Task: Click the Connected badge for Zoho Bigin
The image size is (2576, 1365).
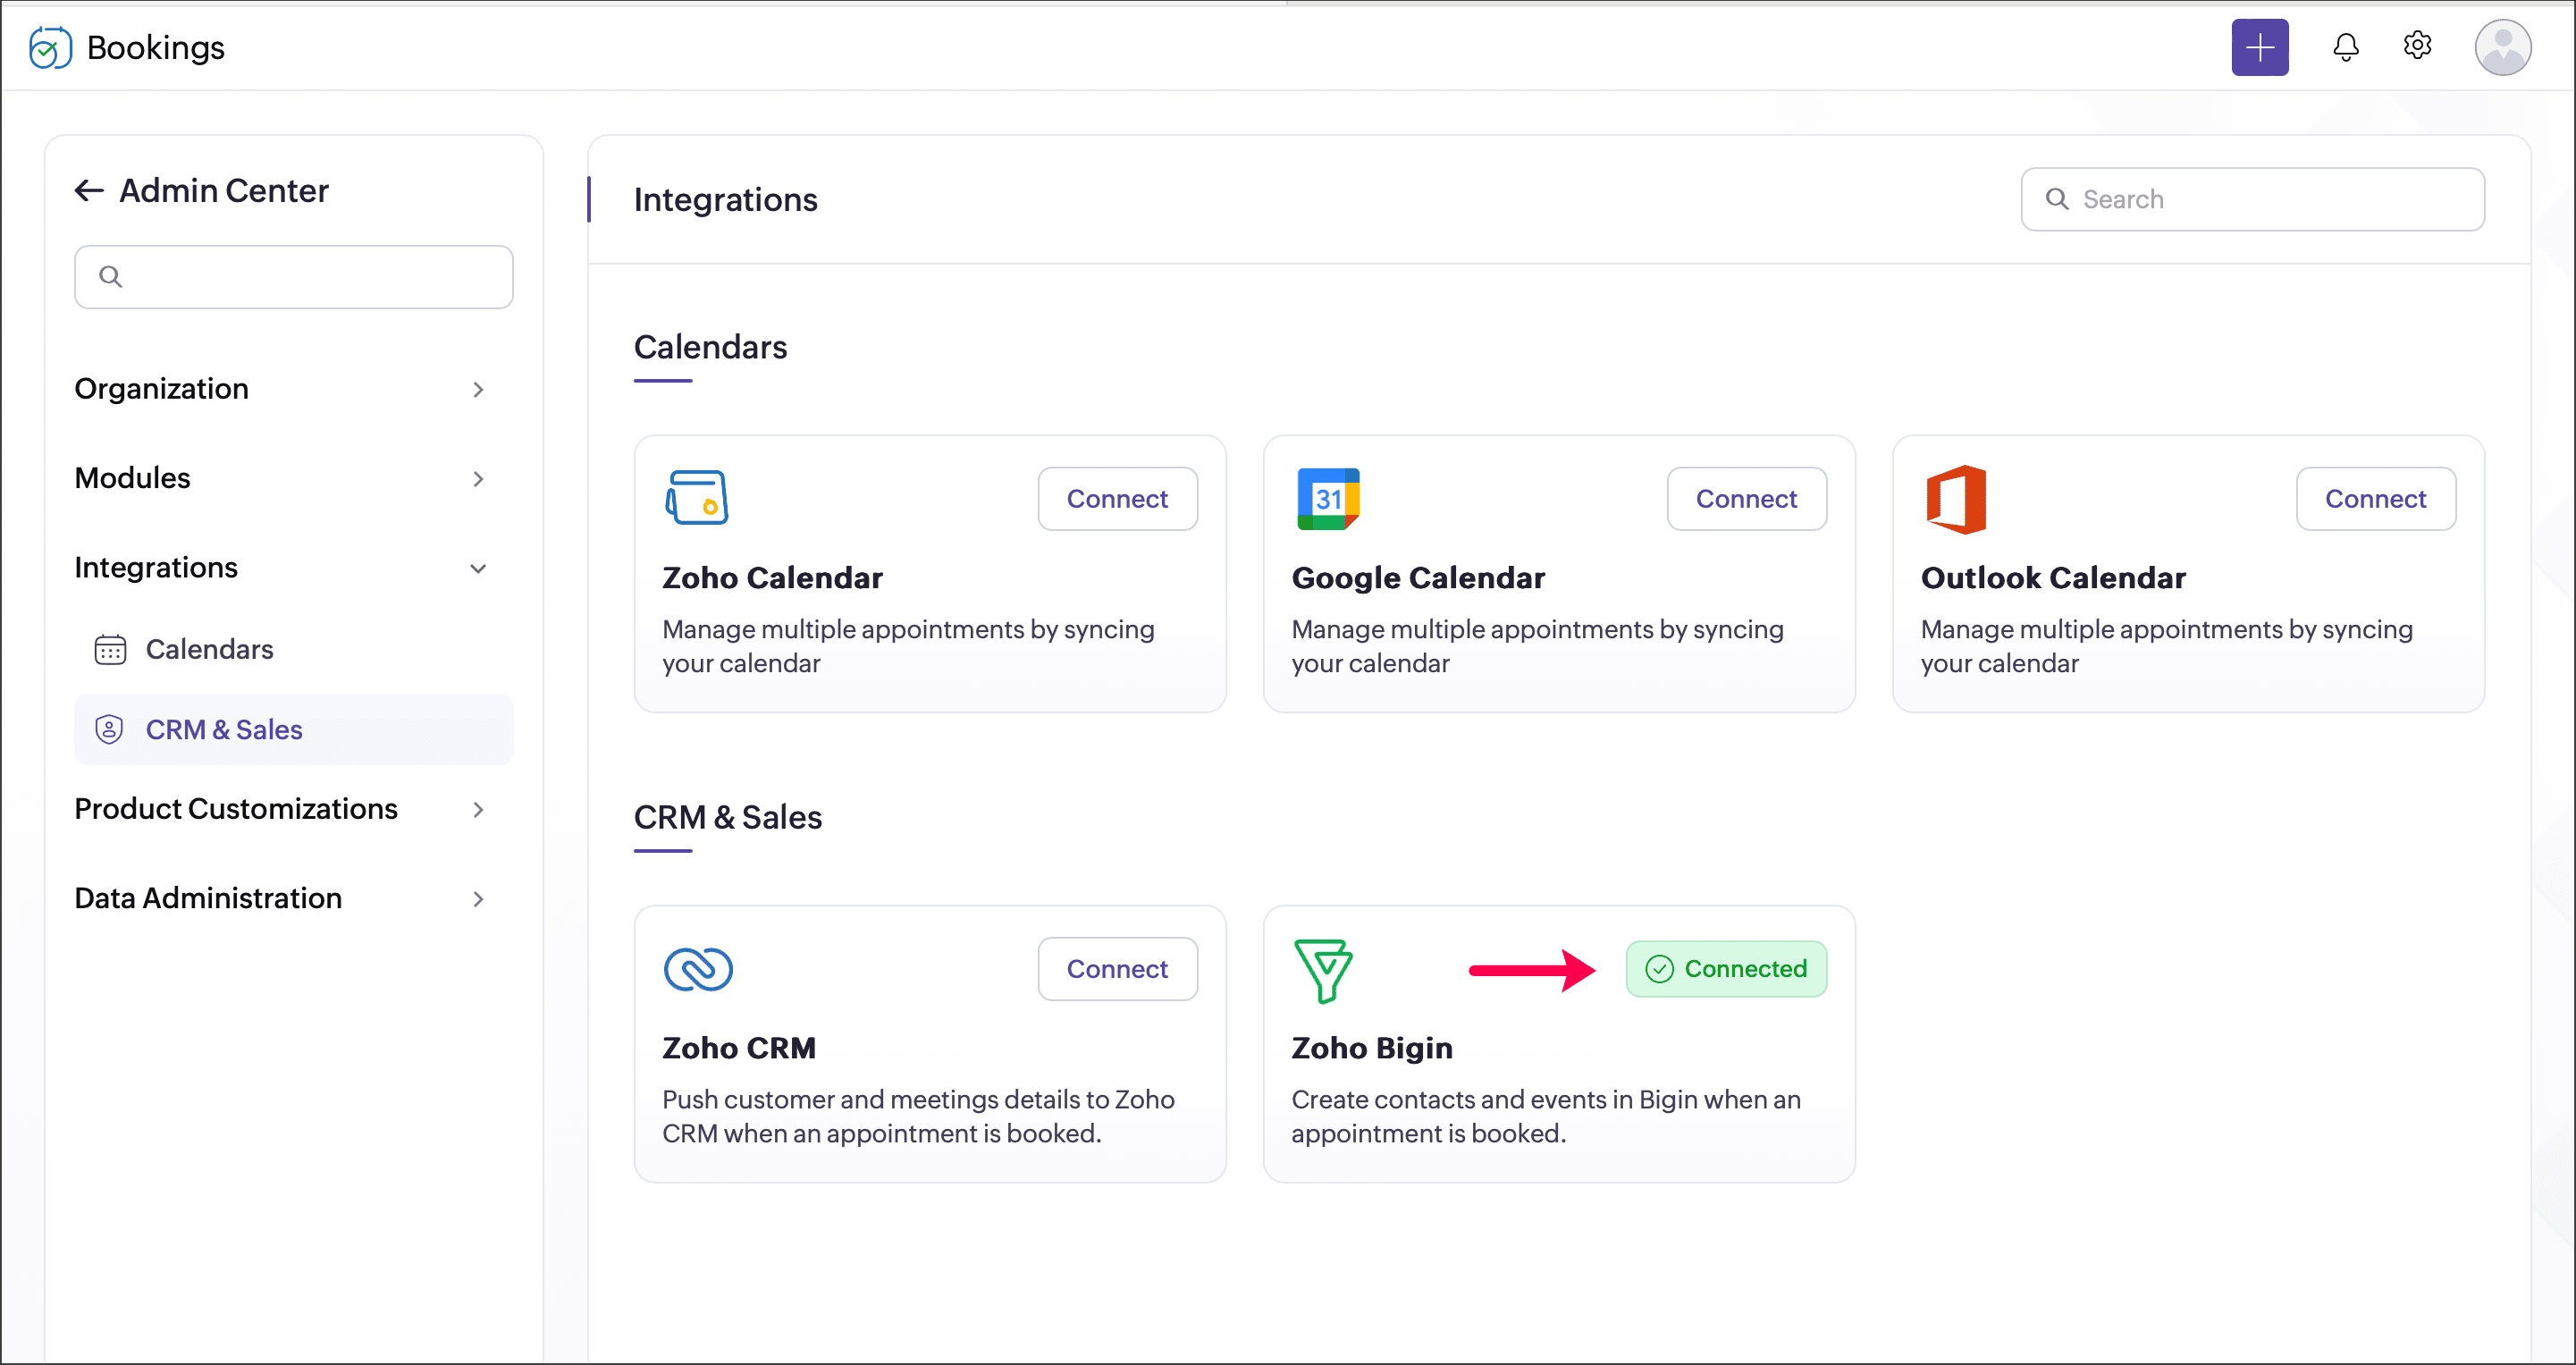Action: pyautogui.click(x=1725, y=968)
